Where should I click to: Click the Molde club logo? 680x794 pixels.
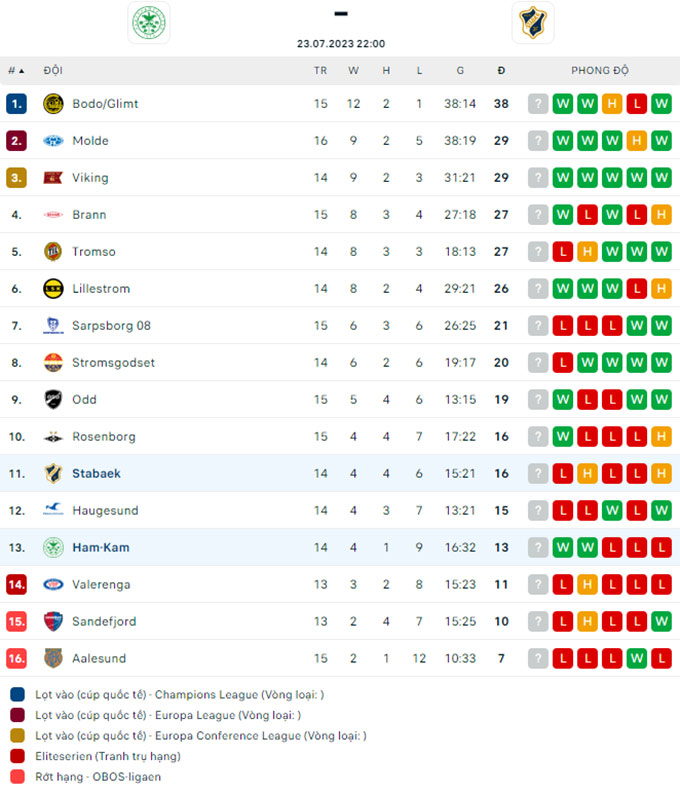click(x=53, y=141)
